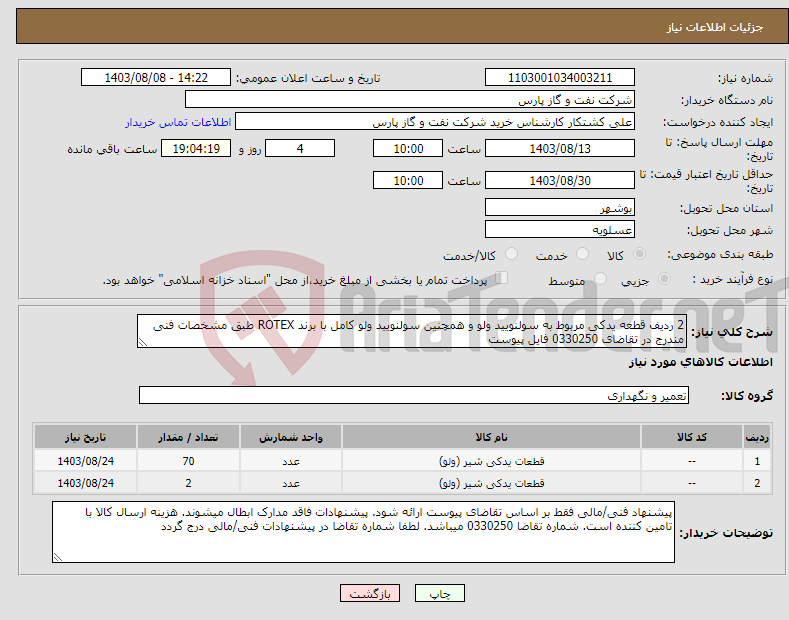Click the delivery city field عسلویه
Viewport: 789px width, 620px height.
[x=560, y=229]
